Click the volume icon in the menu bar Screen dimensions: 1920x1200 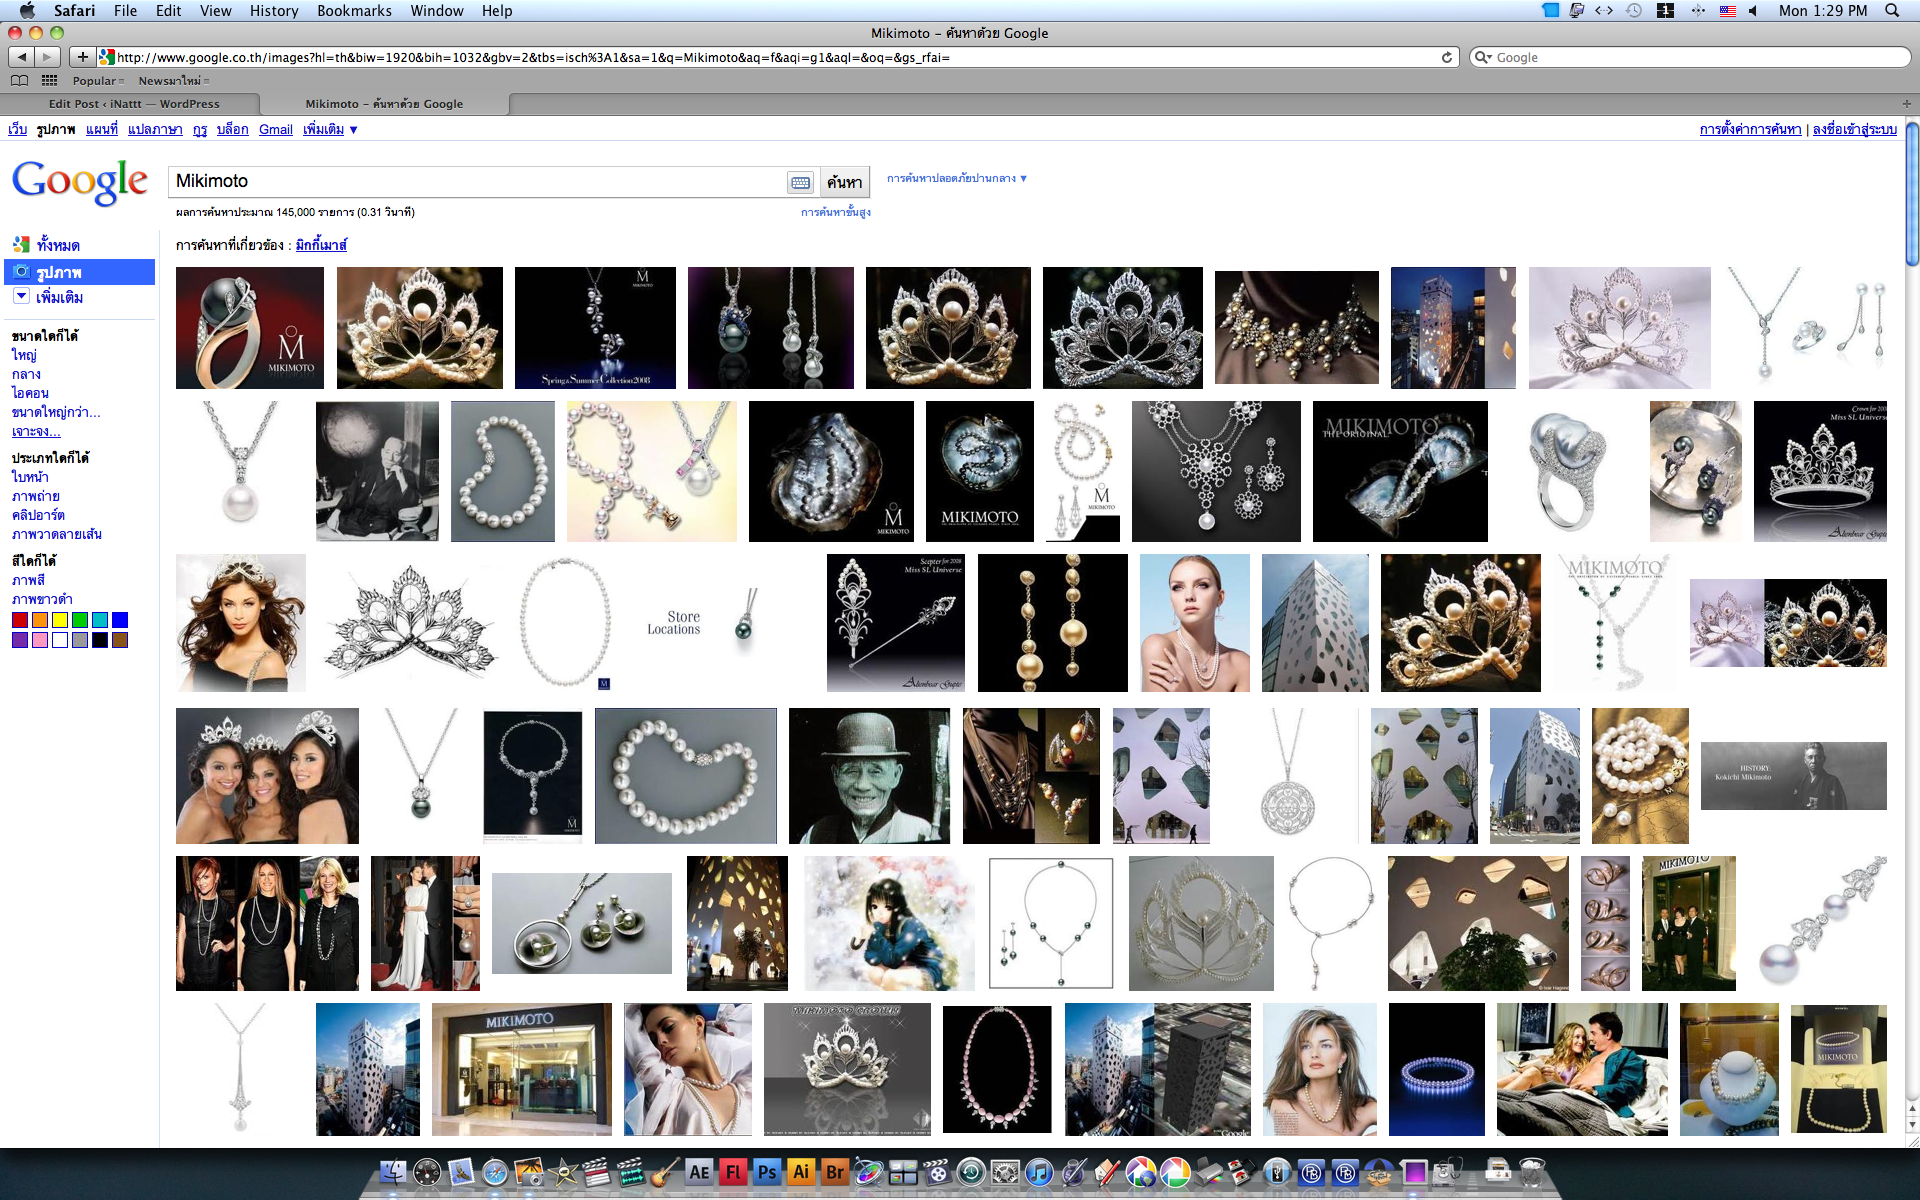(x=1753, y=10)
